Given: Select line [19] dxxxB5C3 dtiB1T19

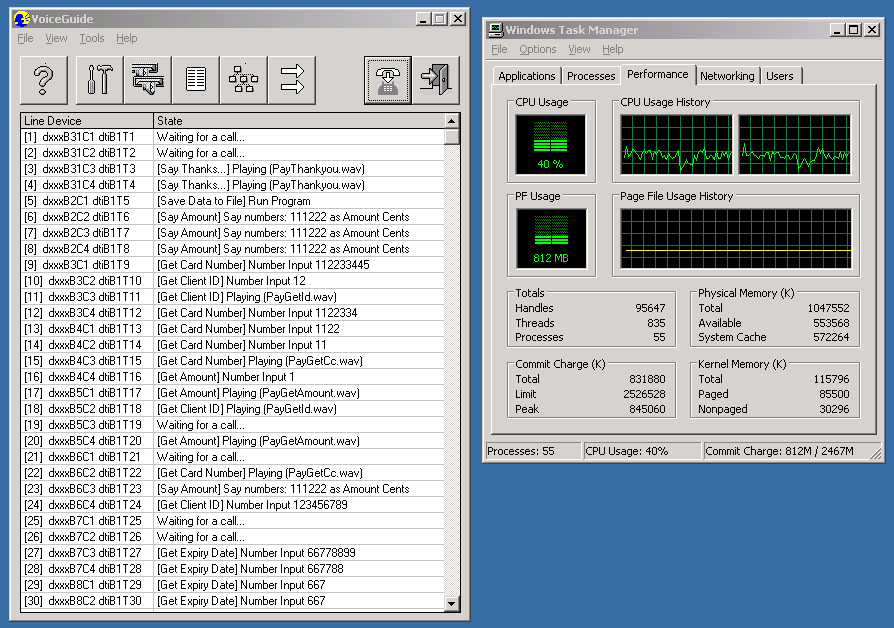Looking at the screenshot, I should click(x=233, y=425).
